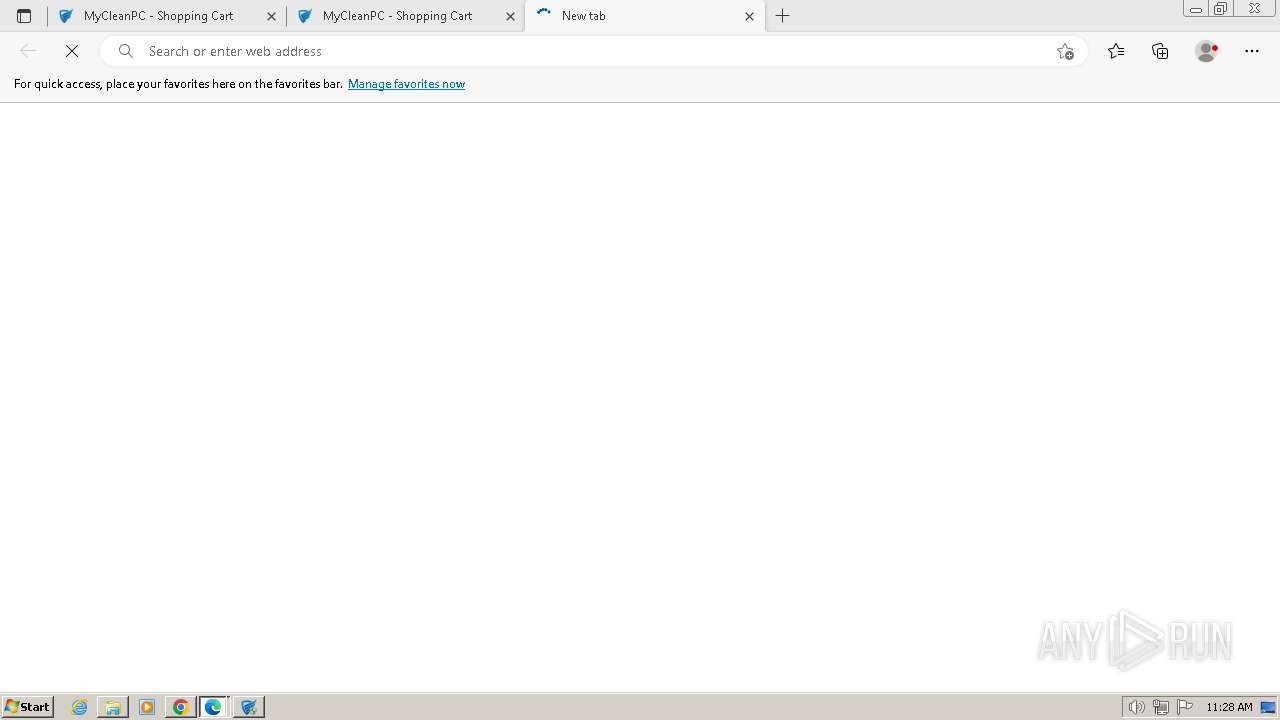Close the first MyCleanPC Shopping Cart tab

click(271, 16)
